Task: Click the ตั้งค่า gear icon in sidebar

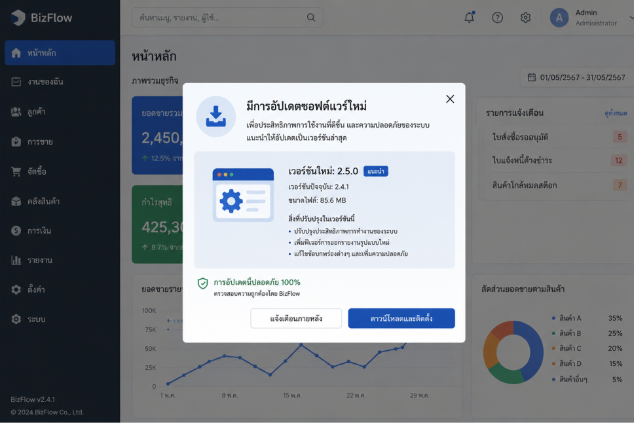Action: coord(16,290)
